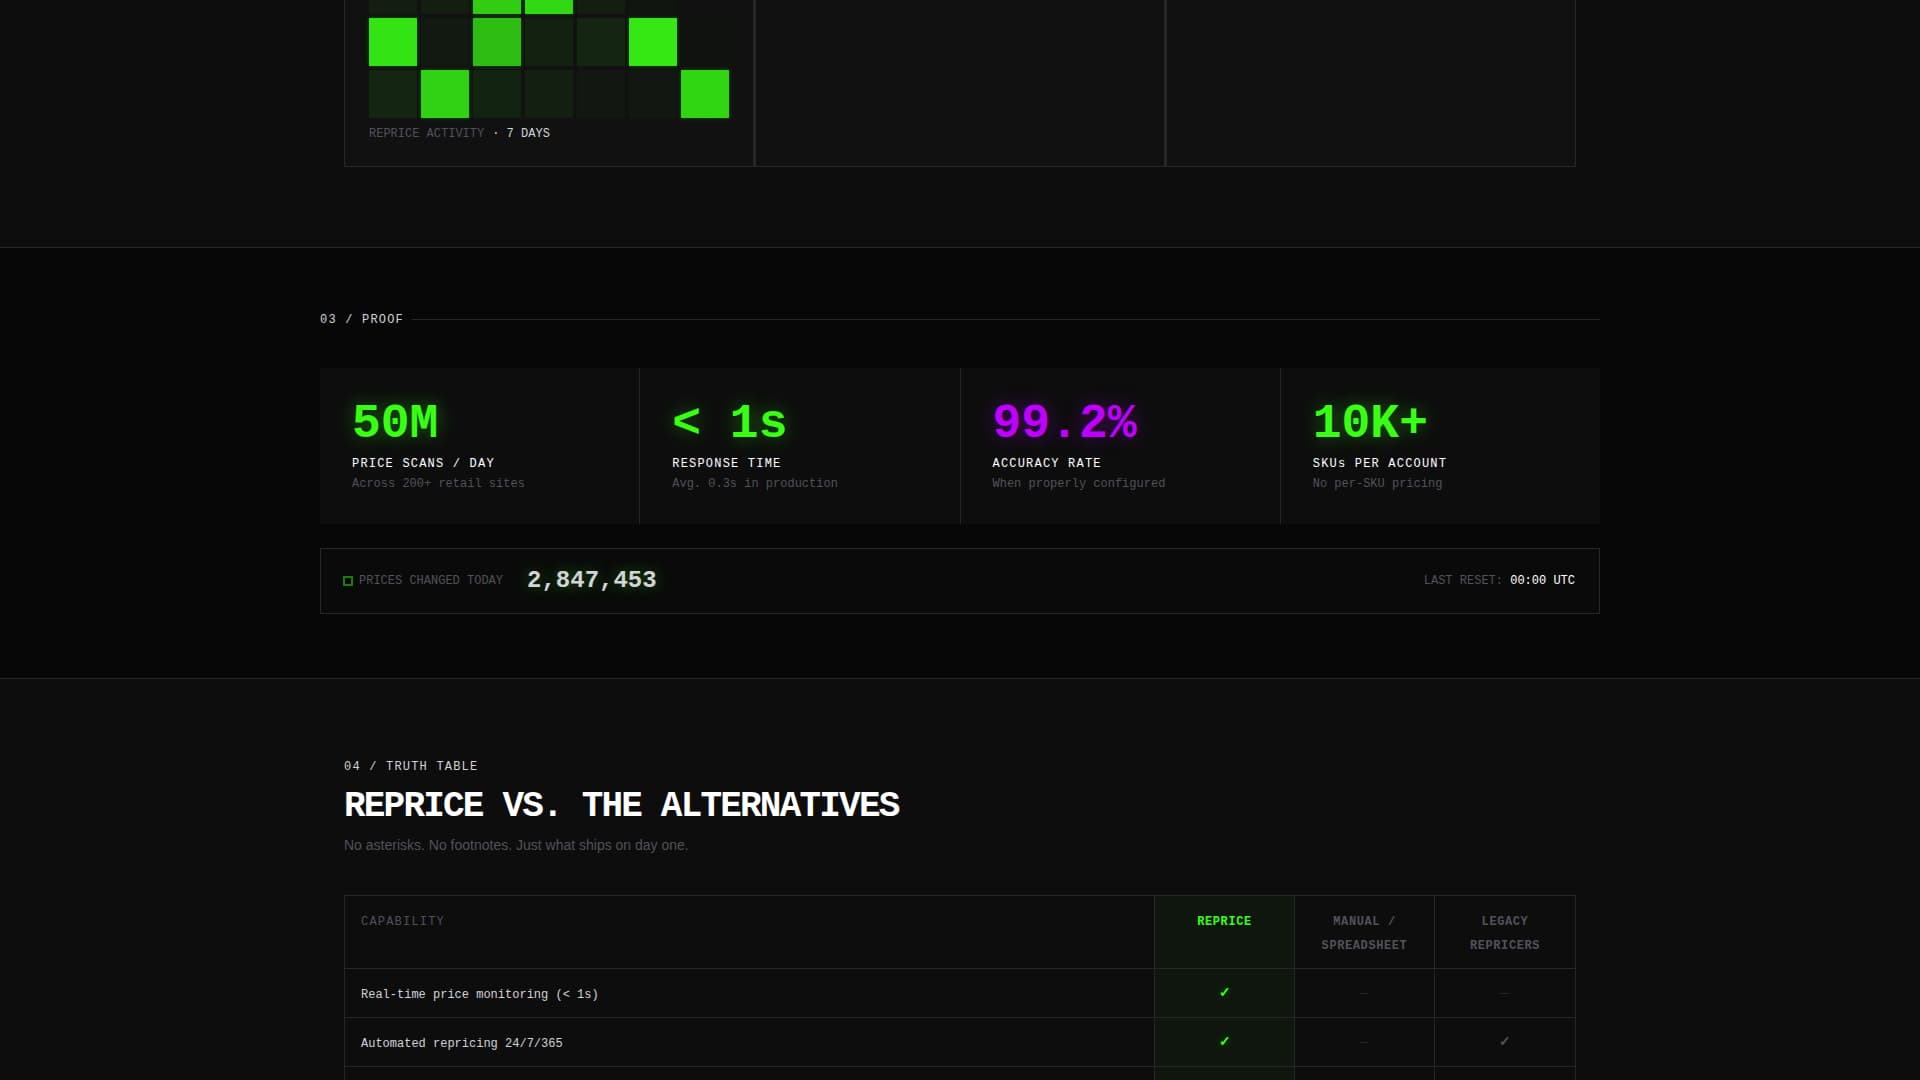The height and width of the screenshot is (1080, 1920).
Task: Click bright green heatmap cell in bottom-right corner
Action: (705, 94)
